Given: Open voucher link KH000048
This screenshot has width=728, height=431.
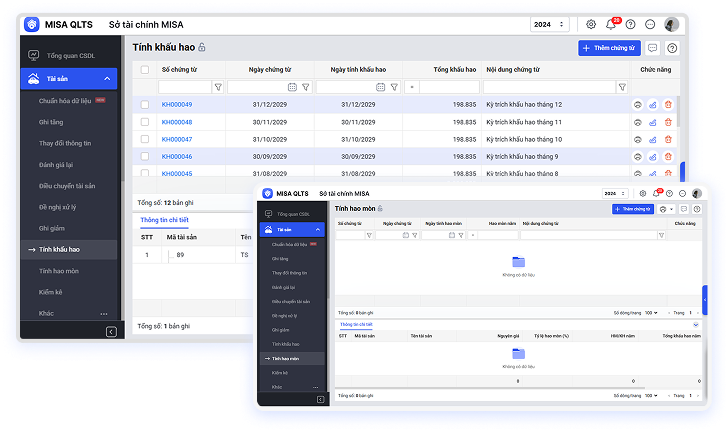Looking at the screenshot, I should click(x=176, y=122).
